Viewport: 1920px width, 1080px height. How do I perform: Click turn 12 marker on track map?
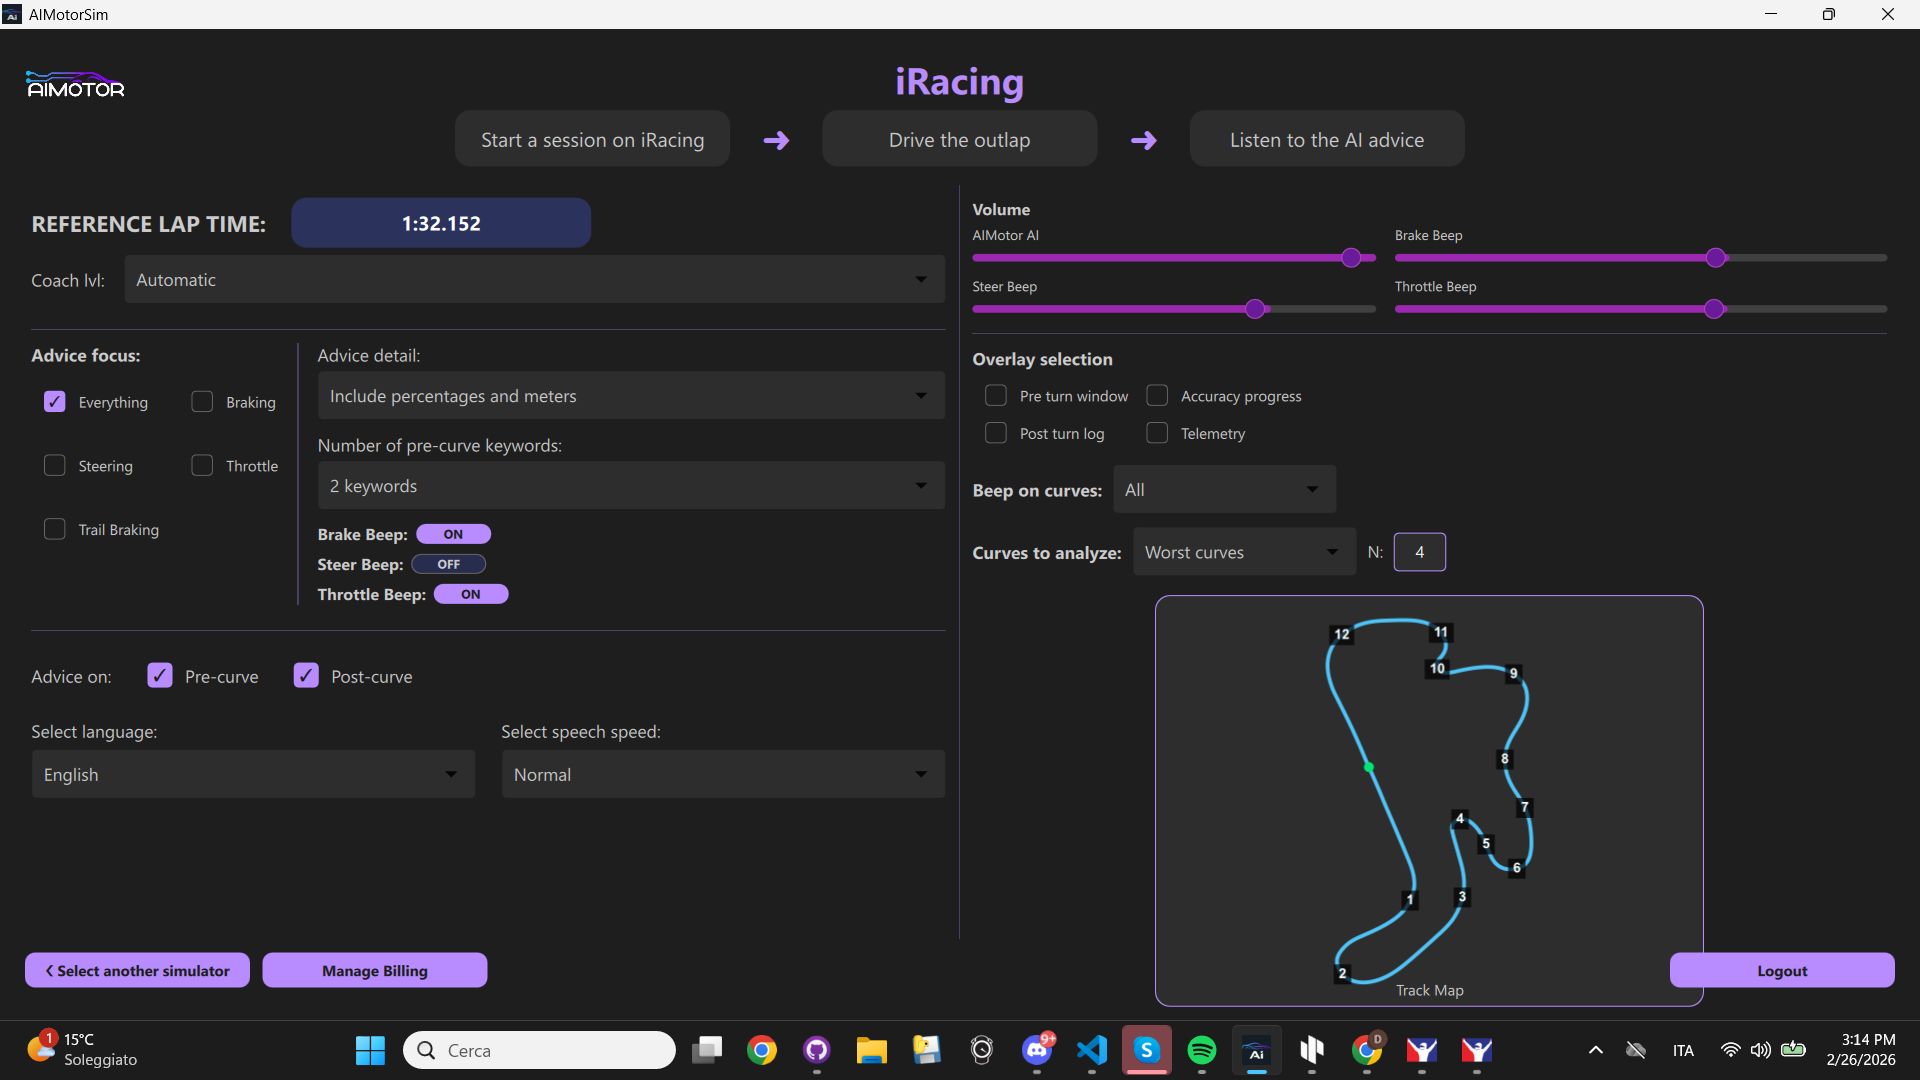pos(1342,634)
